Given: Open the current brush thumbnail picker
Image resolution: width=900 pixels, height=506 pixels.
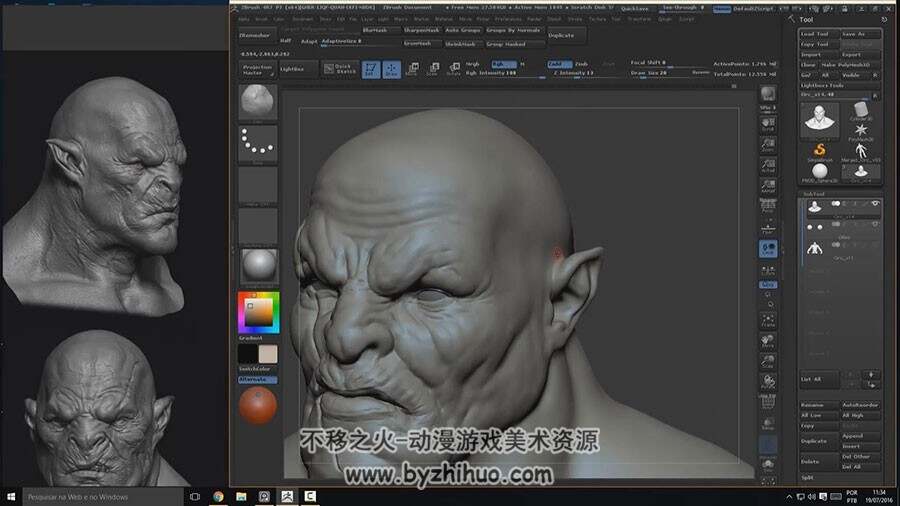Looking at the screenshot, I should [258, 102].
